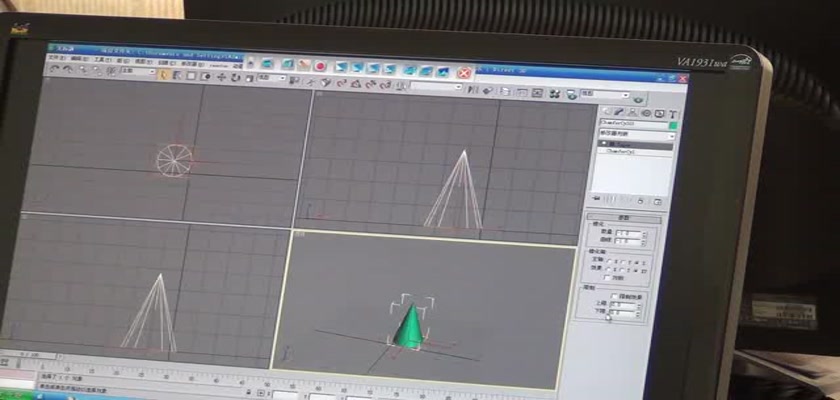Open the render type dropdown beside Render Scene
Screen dimensions: 840x400
tap(606, 94)
